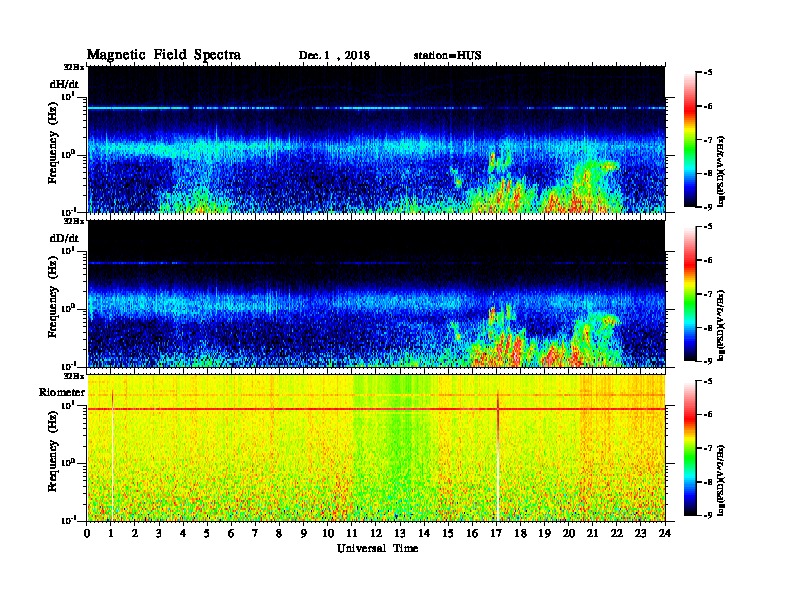
Task: Click the 10^0 frequency tick of dH/dt panel
Action: coord(68,154)
